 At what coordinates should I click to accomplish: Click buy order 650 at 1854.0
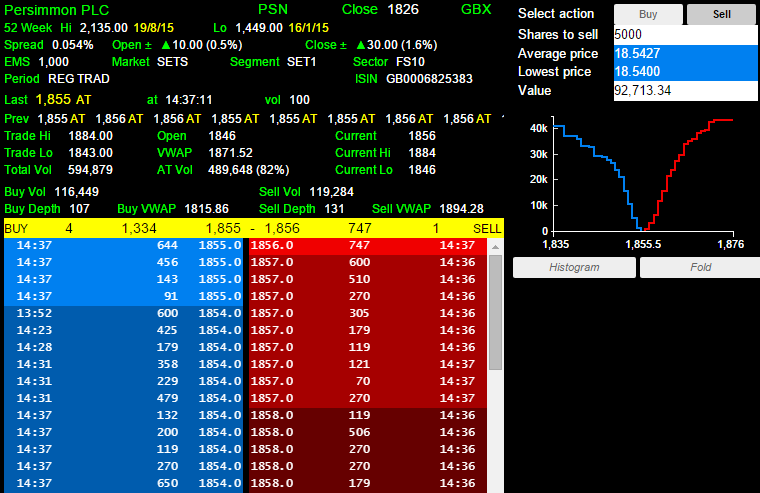click(x=124, y=483)
